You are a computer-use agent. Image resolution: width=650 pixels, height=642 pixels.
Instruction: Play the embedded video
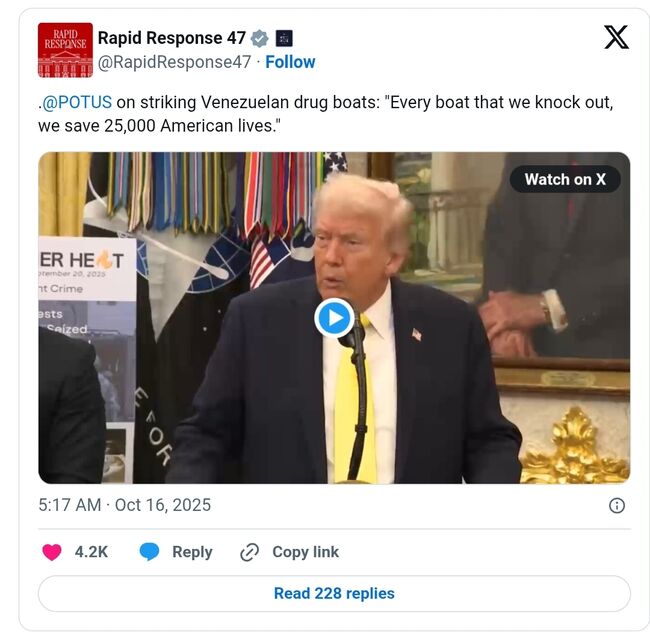(334, 318)
